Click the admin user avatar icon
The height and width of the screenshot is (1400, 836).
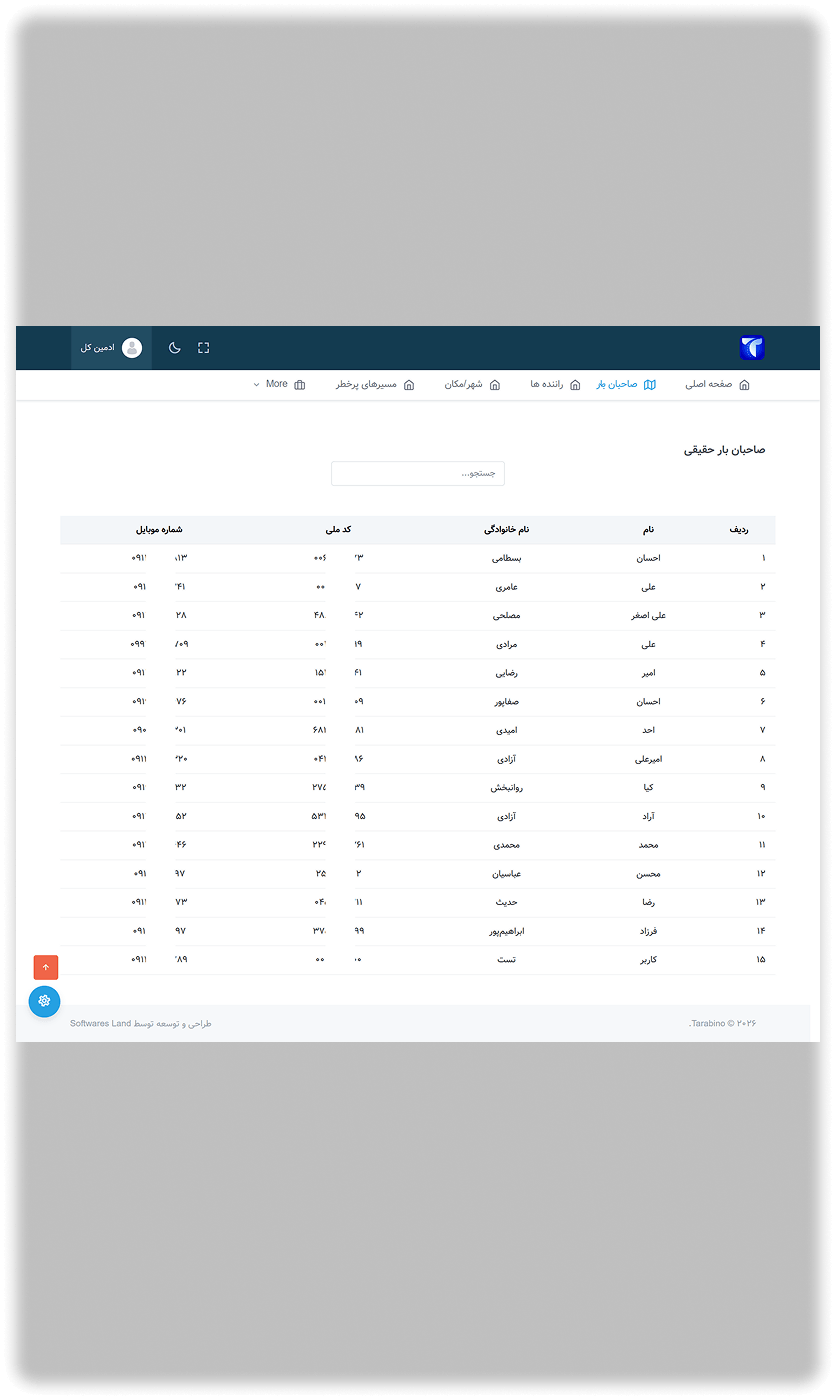pyautogui.click(x=132, y=348)
